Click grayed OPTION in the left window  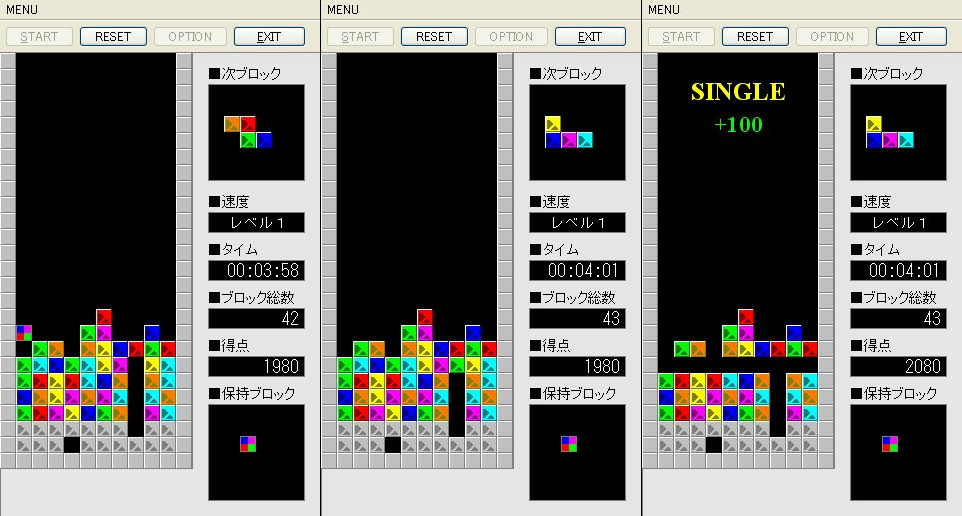pyautogui.click(x=190, y=37)
